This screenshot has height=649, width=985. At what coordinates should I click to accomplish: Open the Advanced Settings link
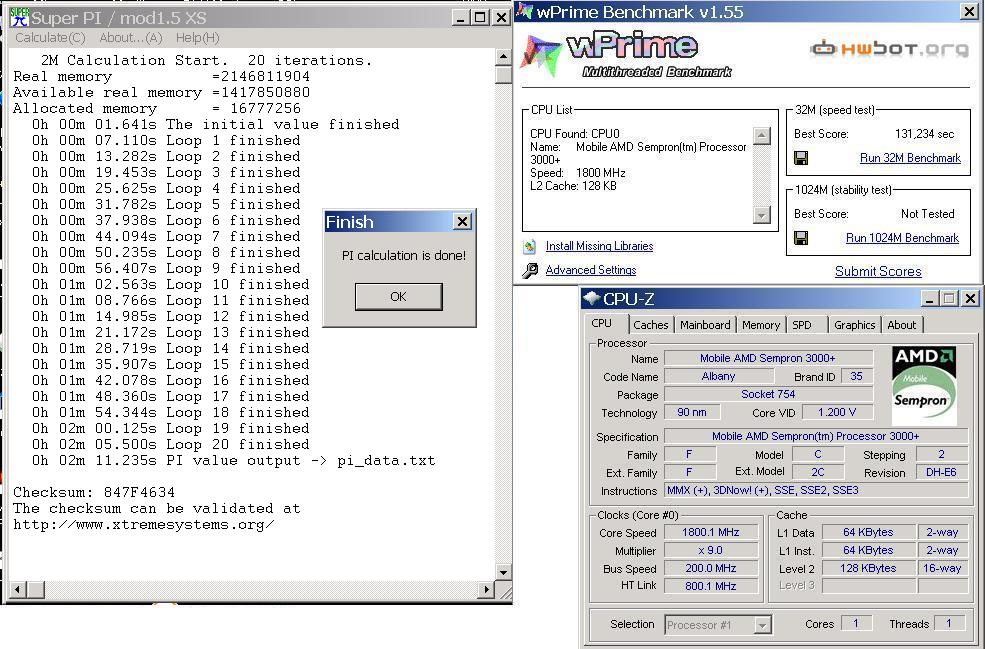pos(590,270)
